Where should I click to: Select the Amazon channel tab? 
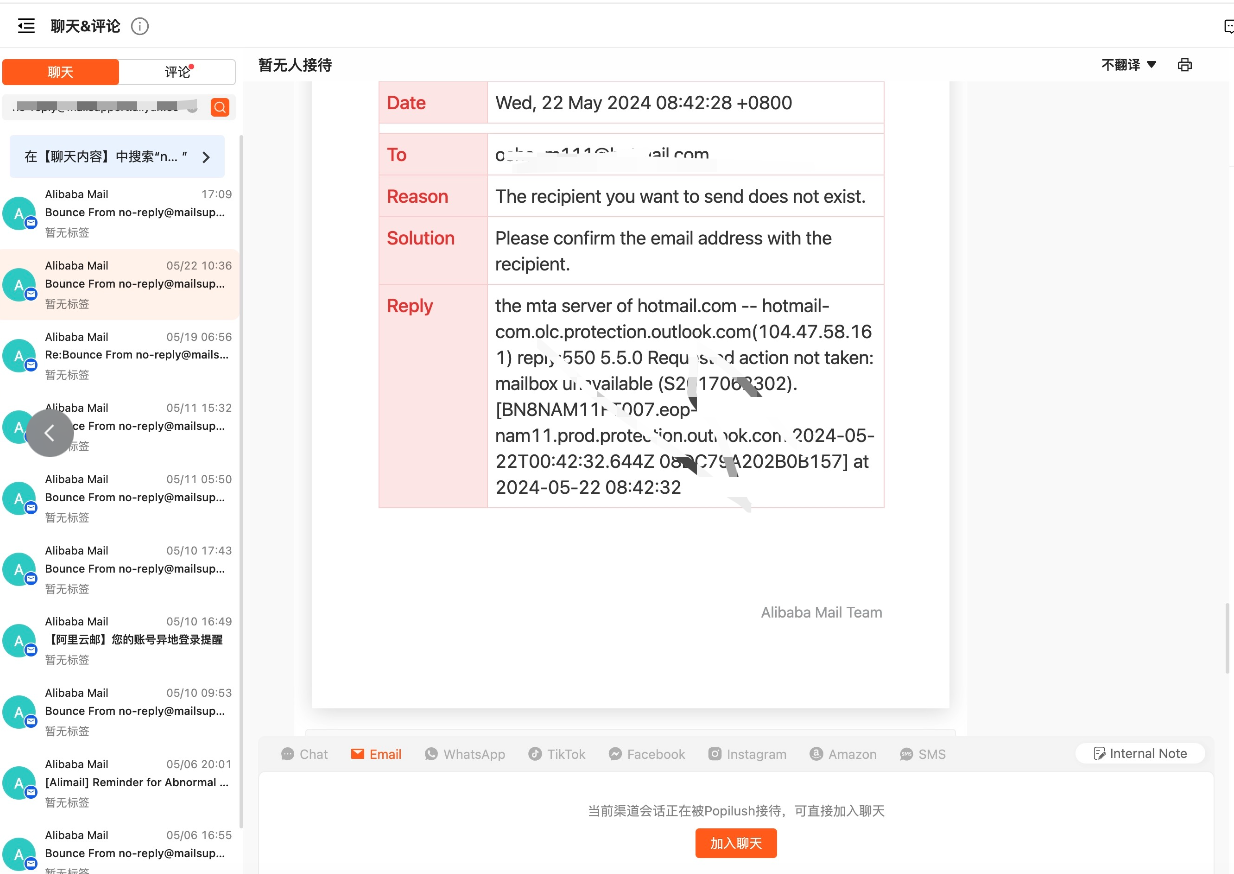click(843, 754)
